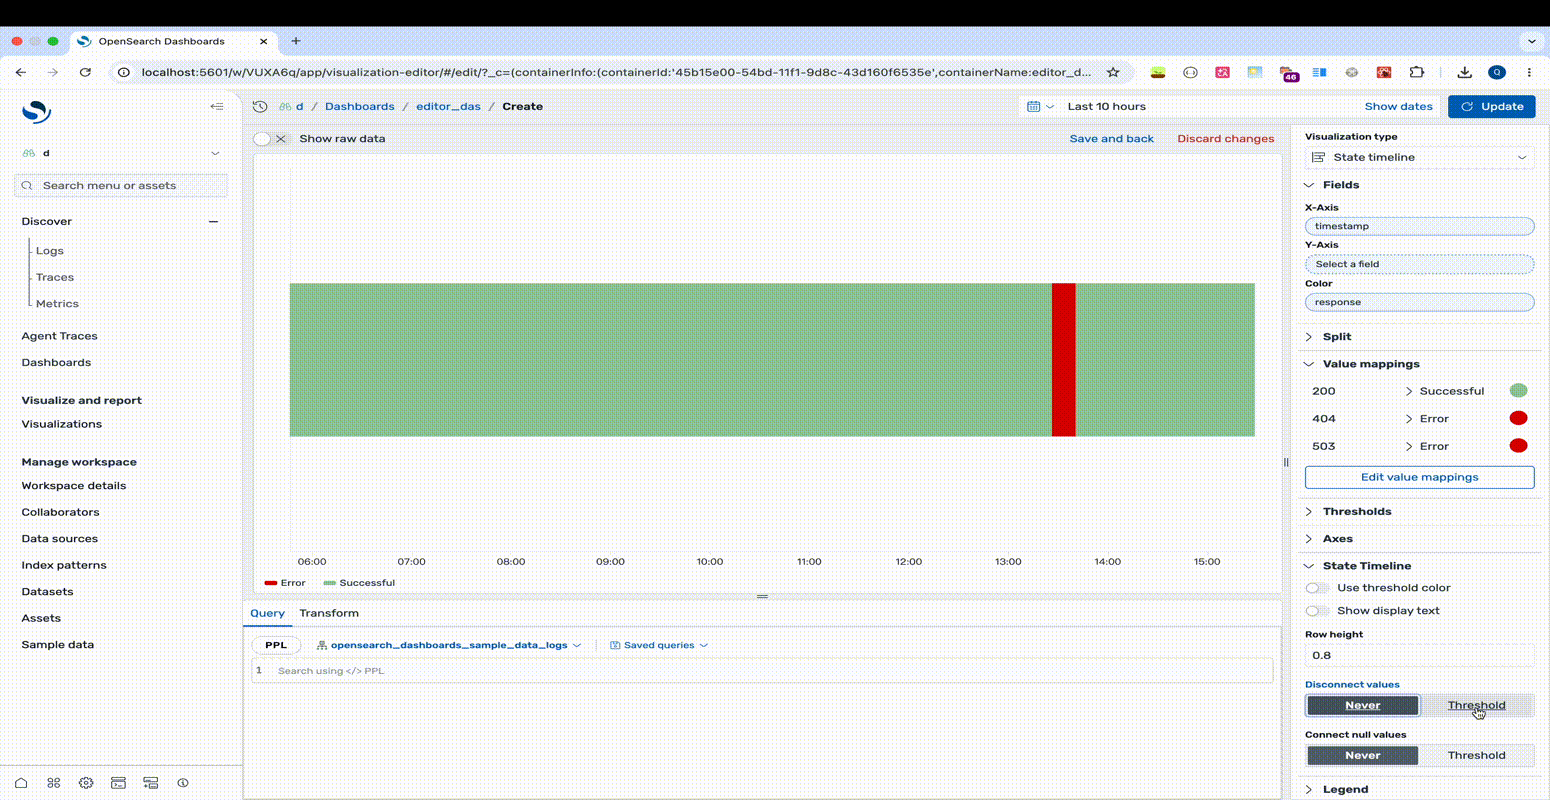Collapse the Discover section with the minus icon
This screenshot has height=800, width=1550.
click(213, 221)
